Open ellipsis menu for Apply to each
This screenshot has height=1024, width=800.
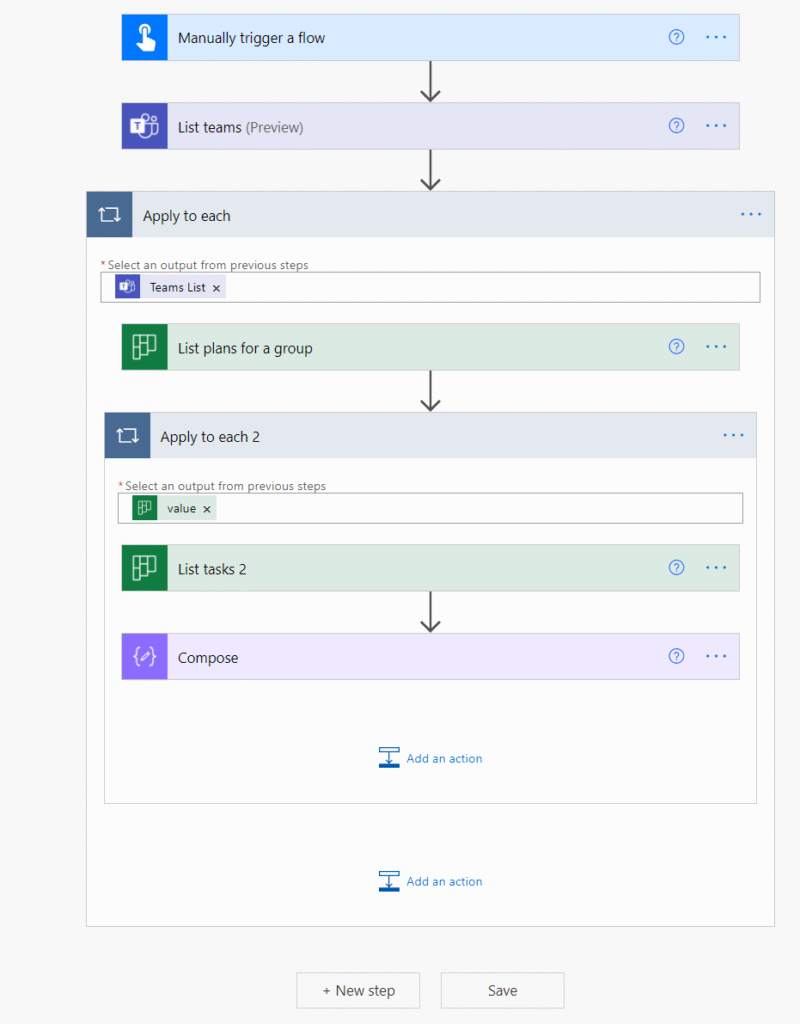tap(751, 214)
